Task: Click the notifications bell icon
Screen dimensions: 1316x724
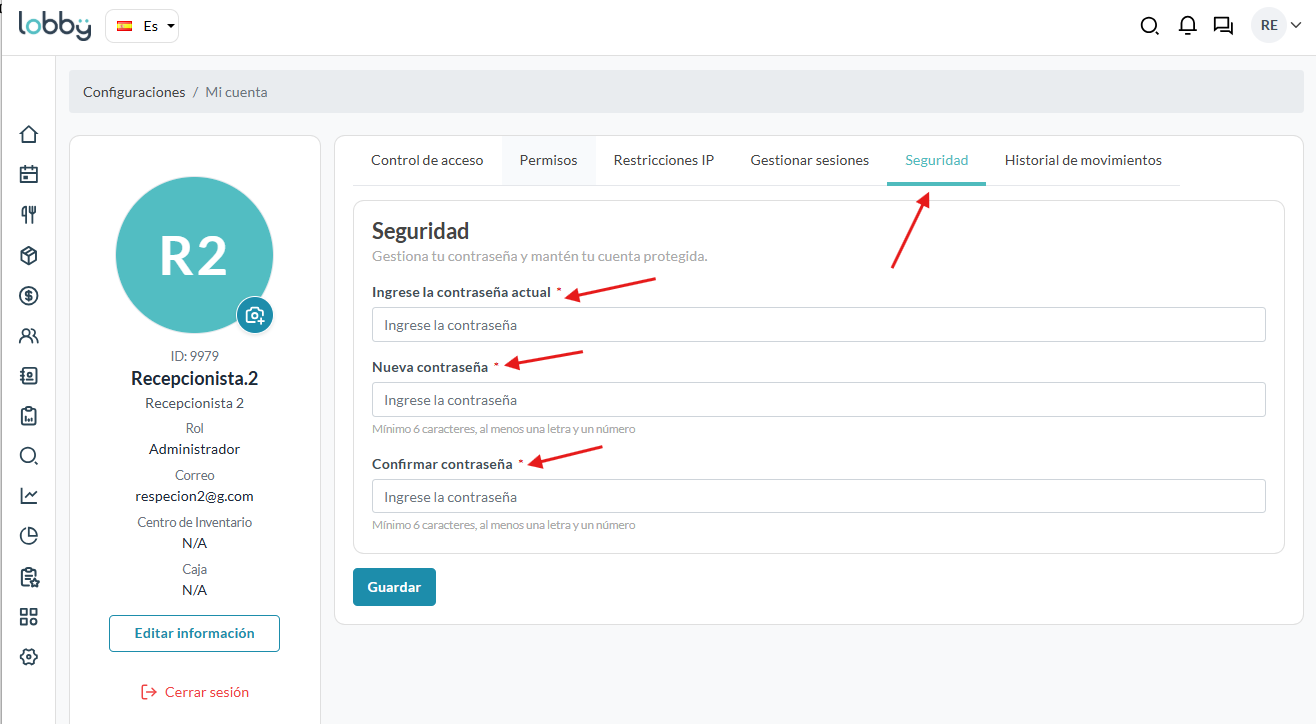Action: (x=1187, y=26)
